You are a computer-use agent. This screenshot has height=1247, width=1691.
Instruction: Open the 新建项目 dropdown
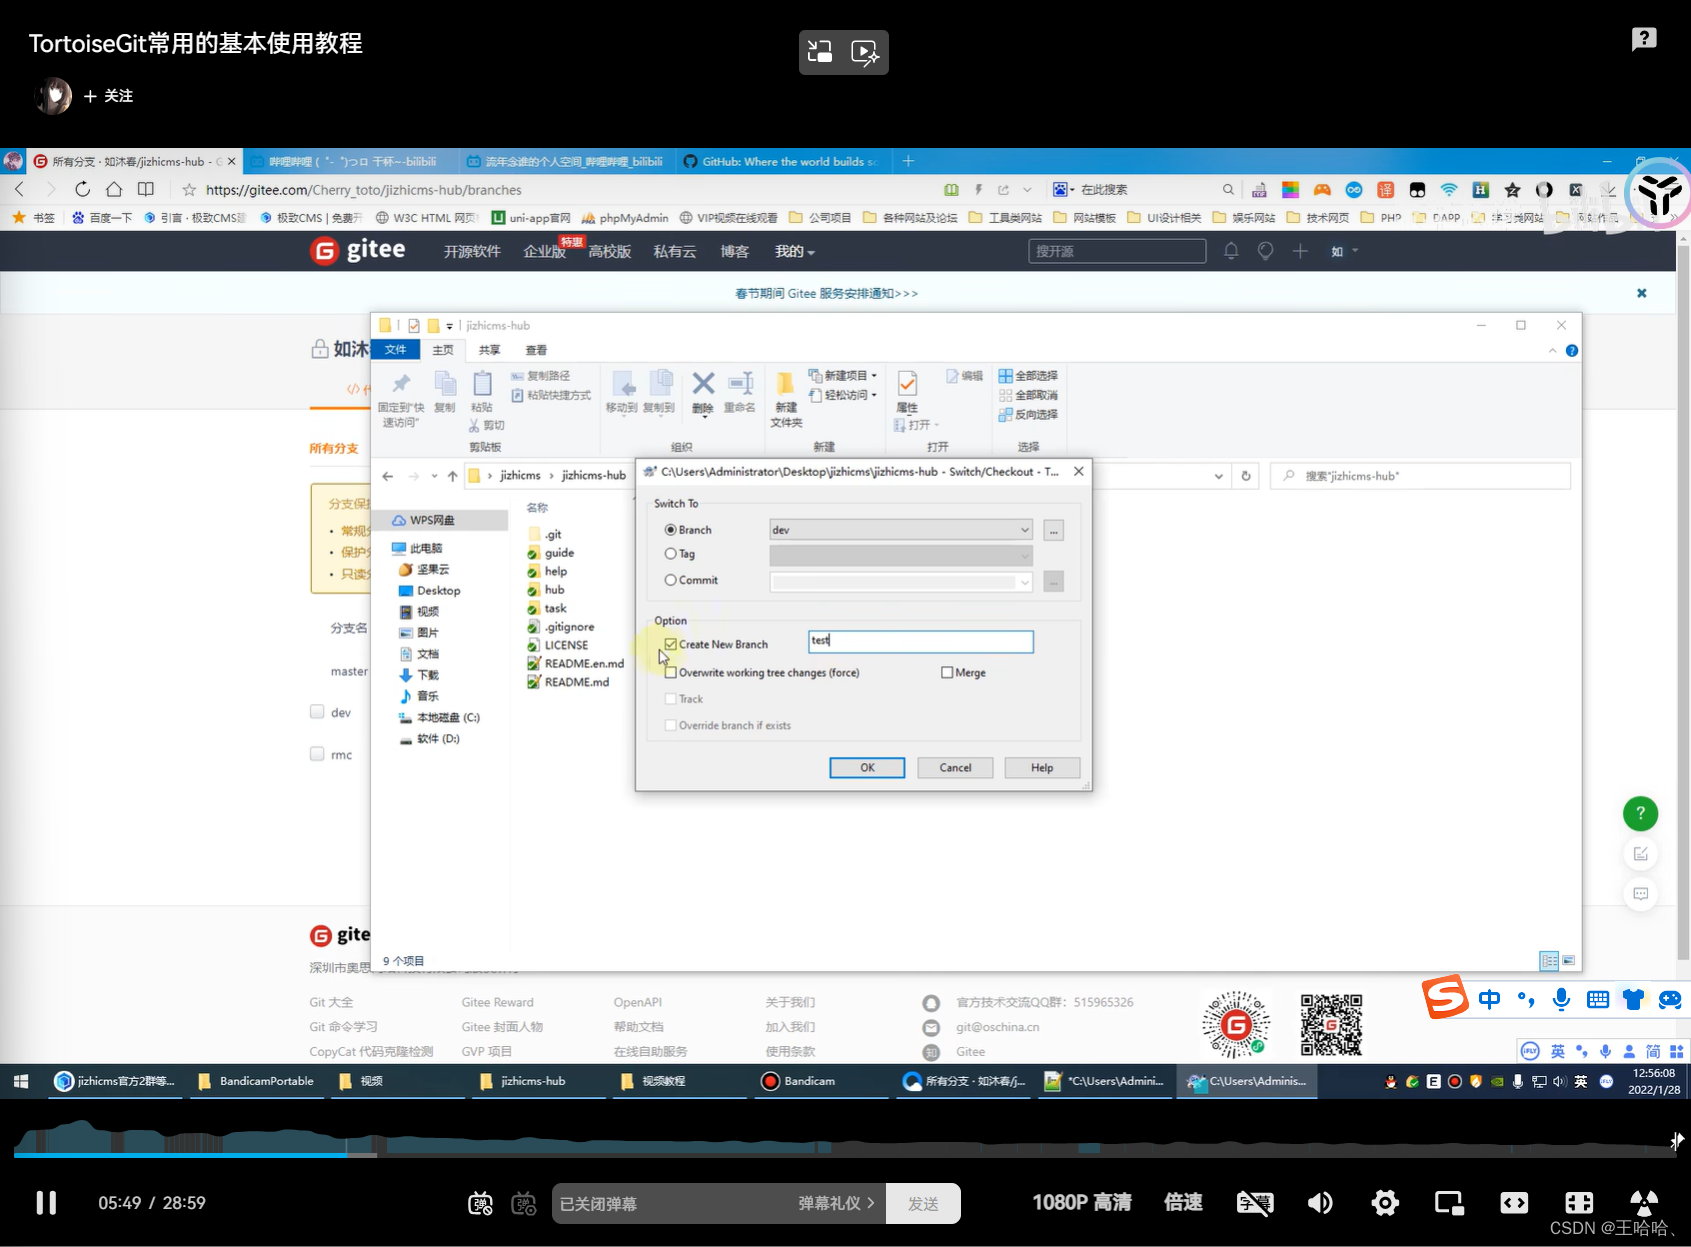(x=842, y=376)
